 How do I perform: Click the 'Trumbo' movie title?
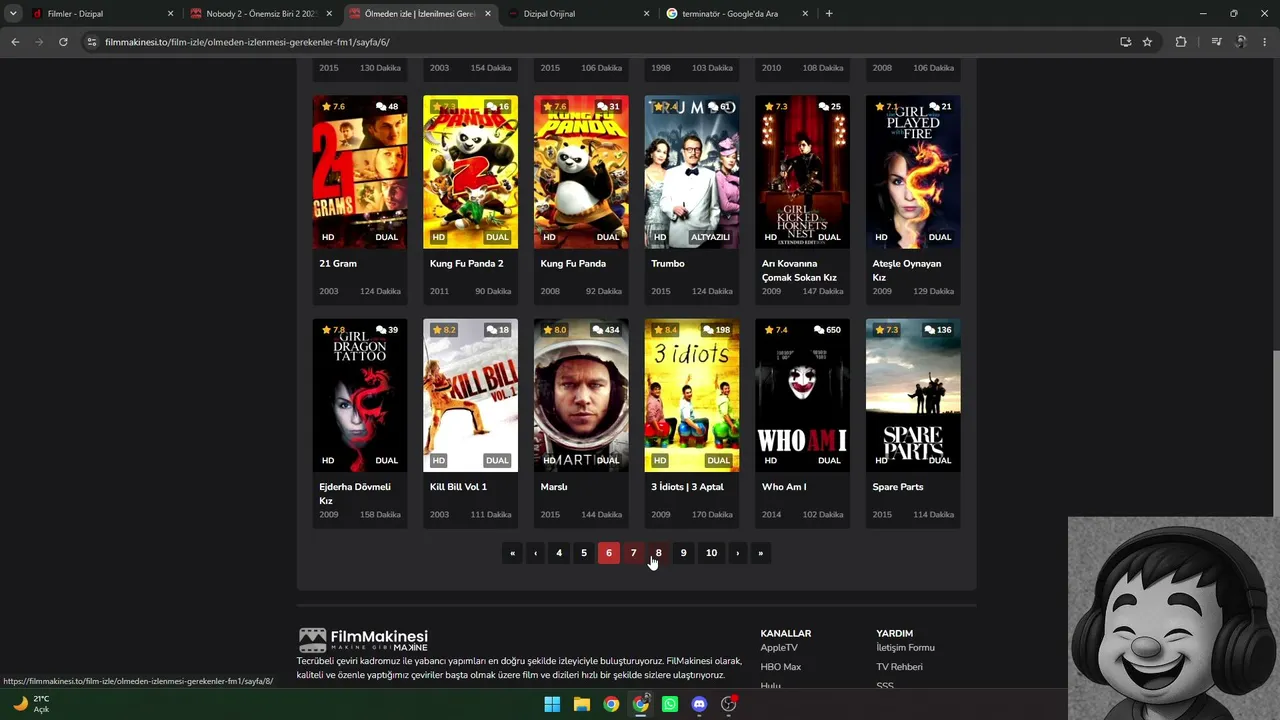tap(668, 264)
